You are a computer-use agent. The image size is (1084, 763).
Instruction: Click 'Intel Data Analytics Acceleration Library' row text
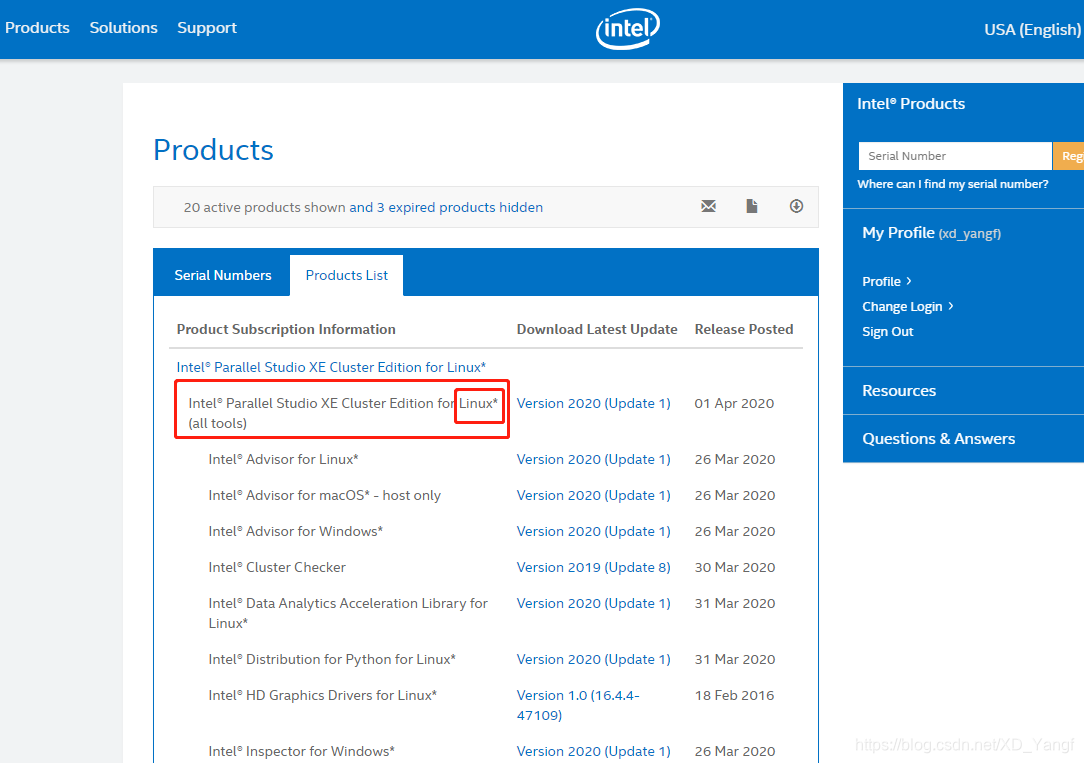tap(348, 613)
